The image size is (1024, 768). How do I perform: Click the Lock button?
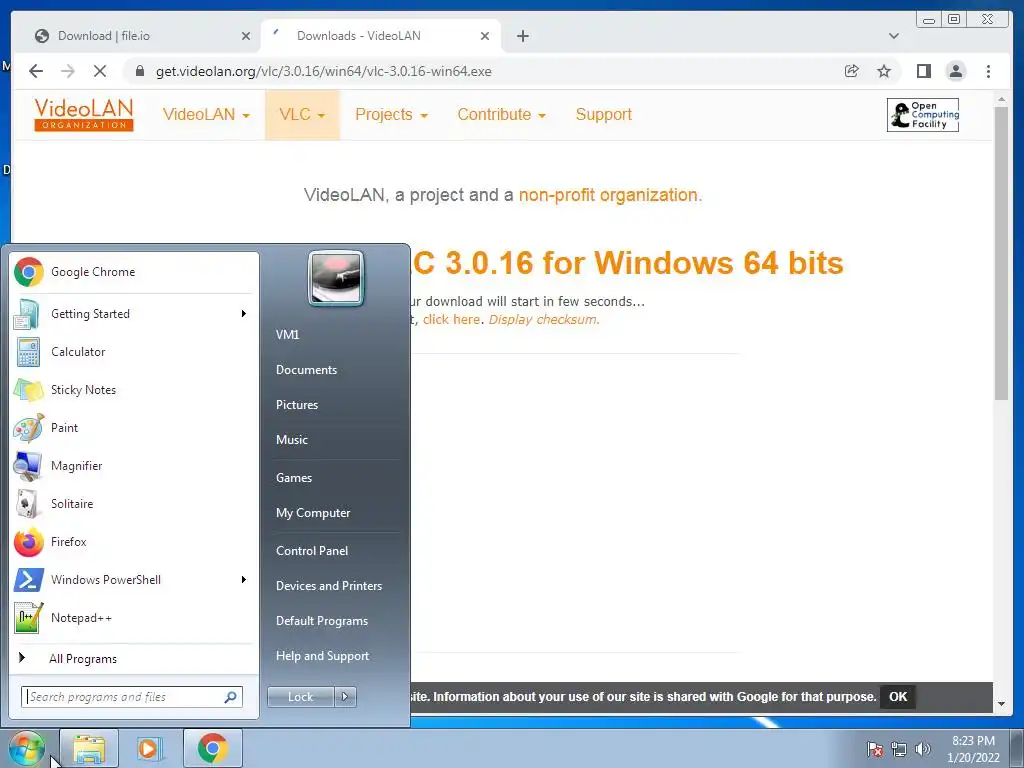pyautogui.click(x=301, y=697)
